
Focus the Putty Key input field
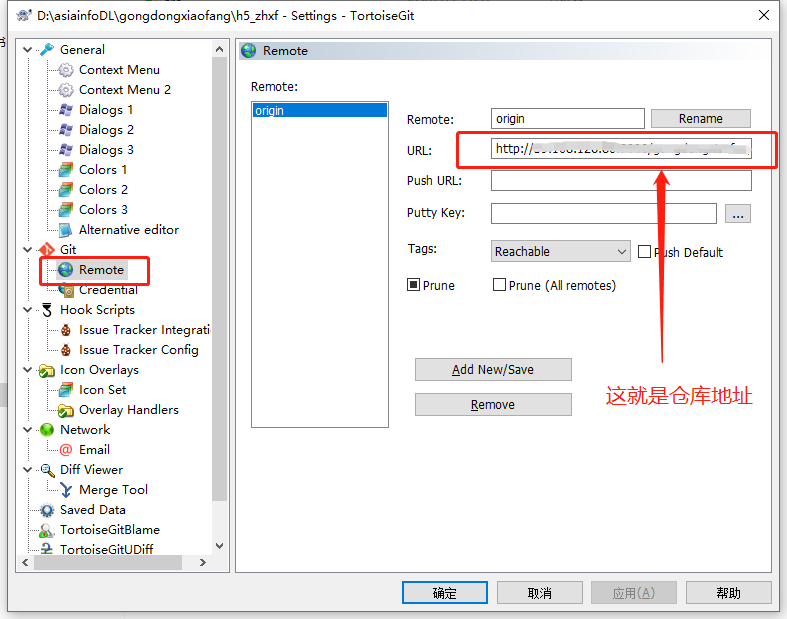pos(603,213)
